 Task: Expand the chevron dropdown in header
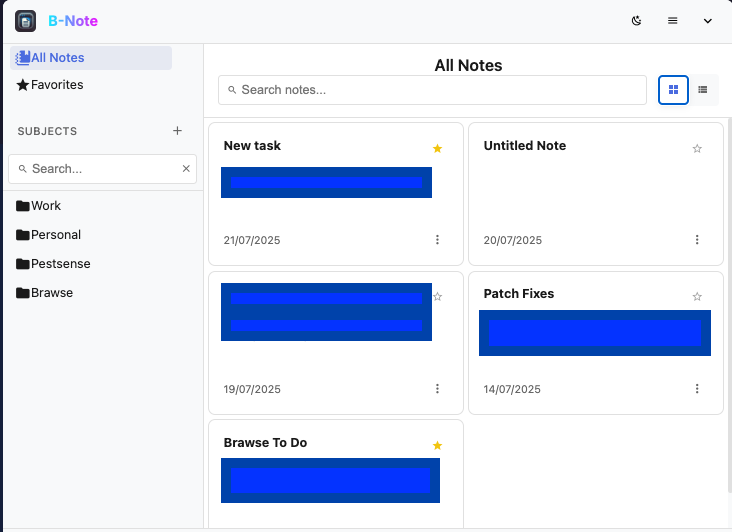pyautogui.click(x=709, y=21)
